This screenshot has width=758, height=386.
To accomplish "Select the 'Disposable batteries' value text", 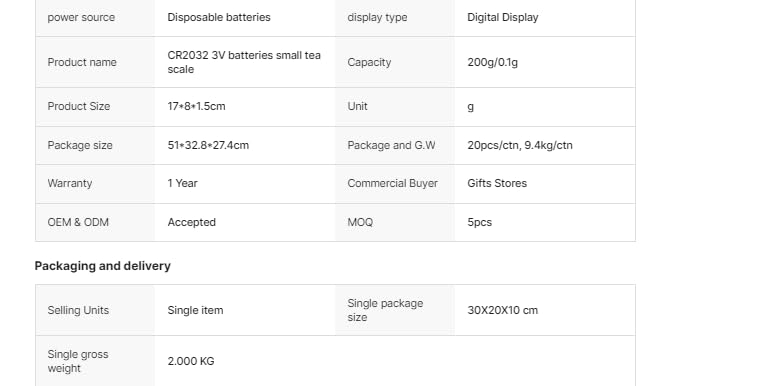I will pyautogui.click(x=219, y=17).
